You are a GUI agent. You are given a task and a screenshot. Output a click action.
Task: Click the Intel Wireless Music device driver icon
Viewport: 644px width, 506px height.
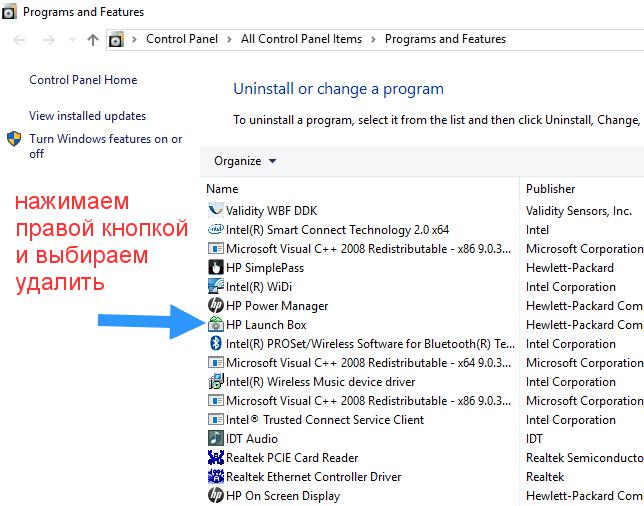click(216, 381)
